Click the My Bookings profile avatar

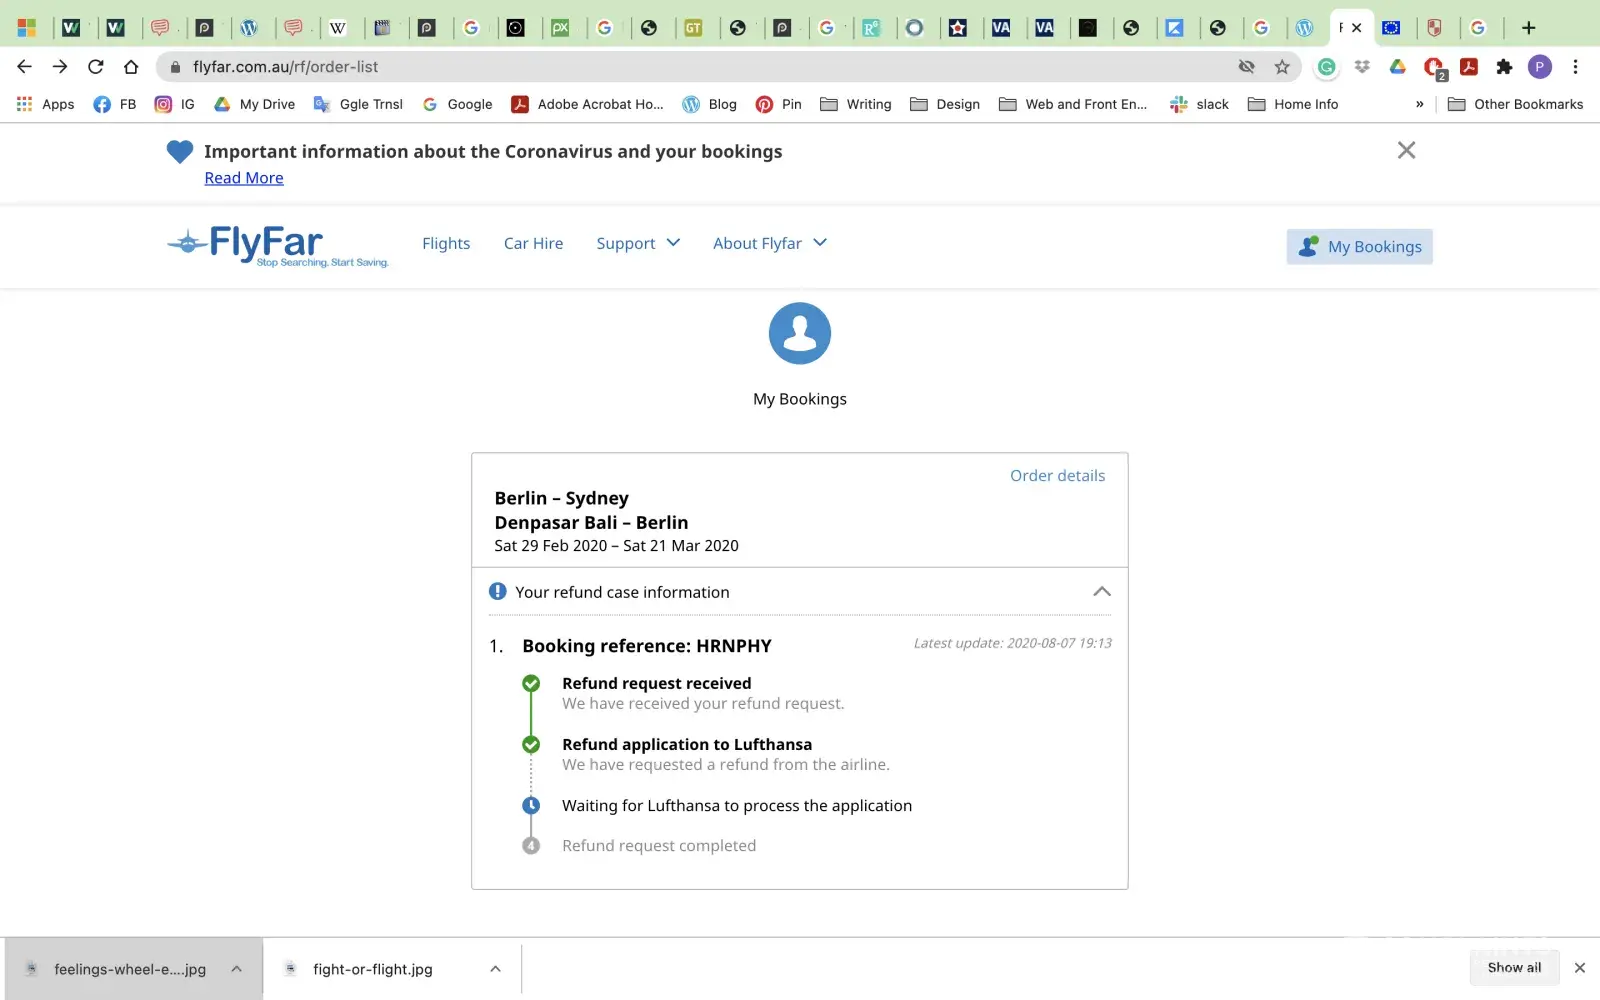(799, 334)
